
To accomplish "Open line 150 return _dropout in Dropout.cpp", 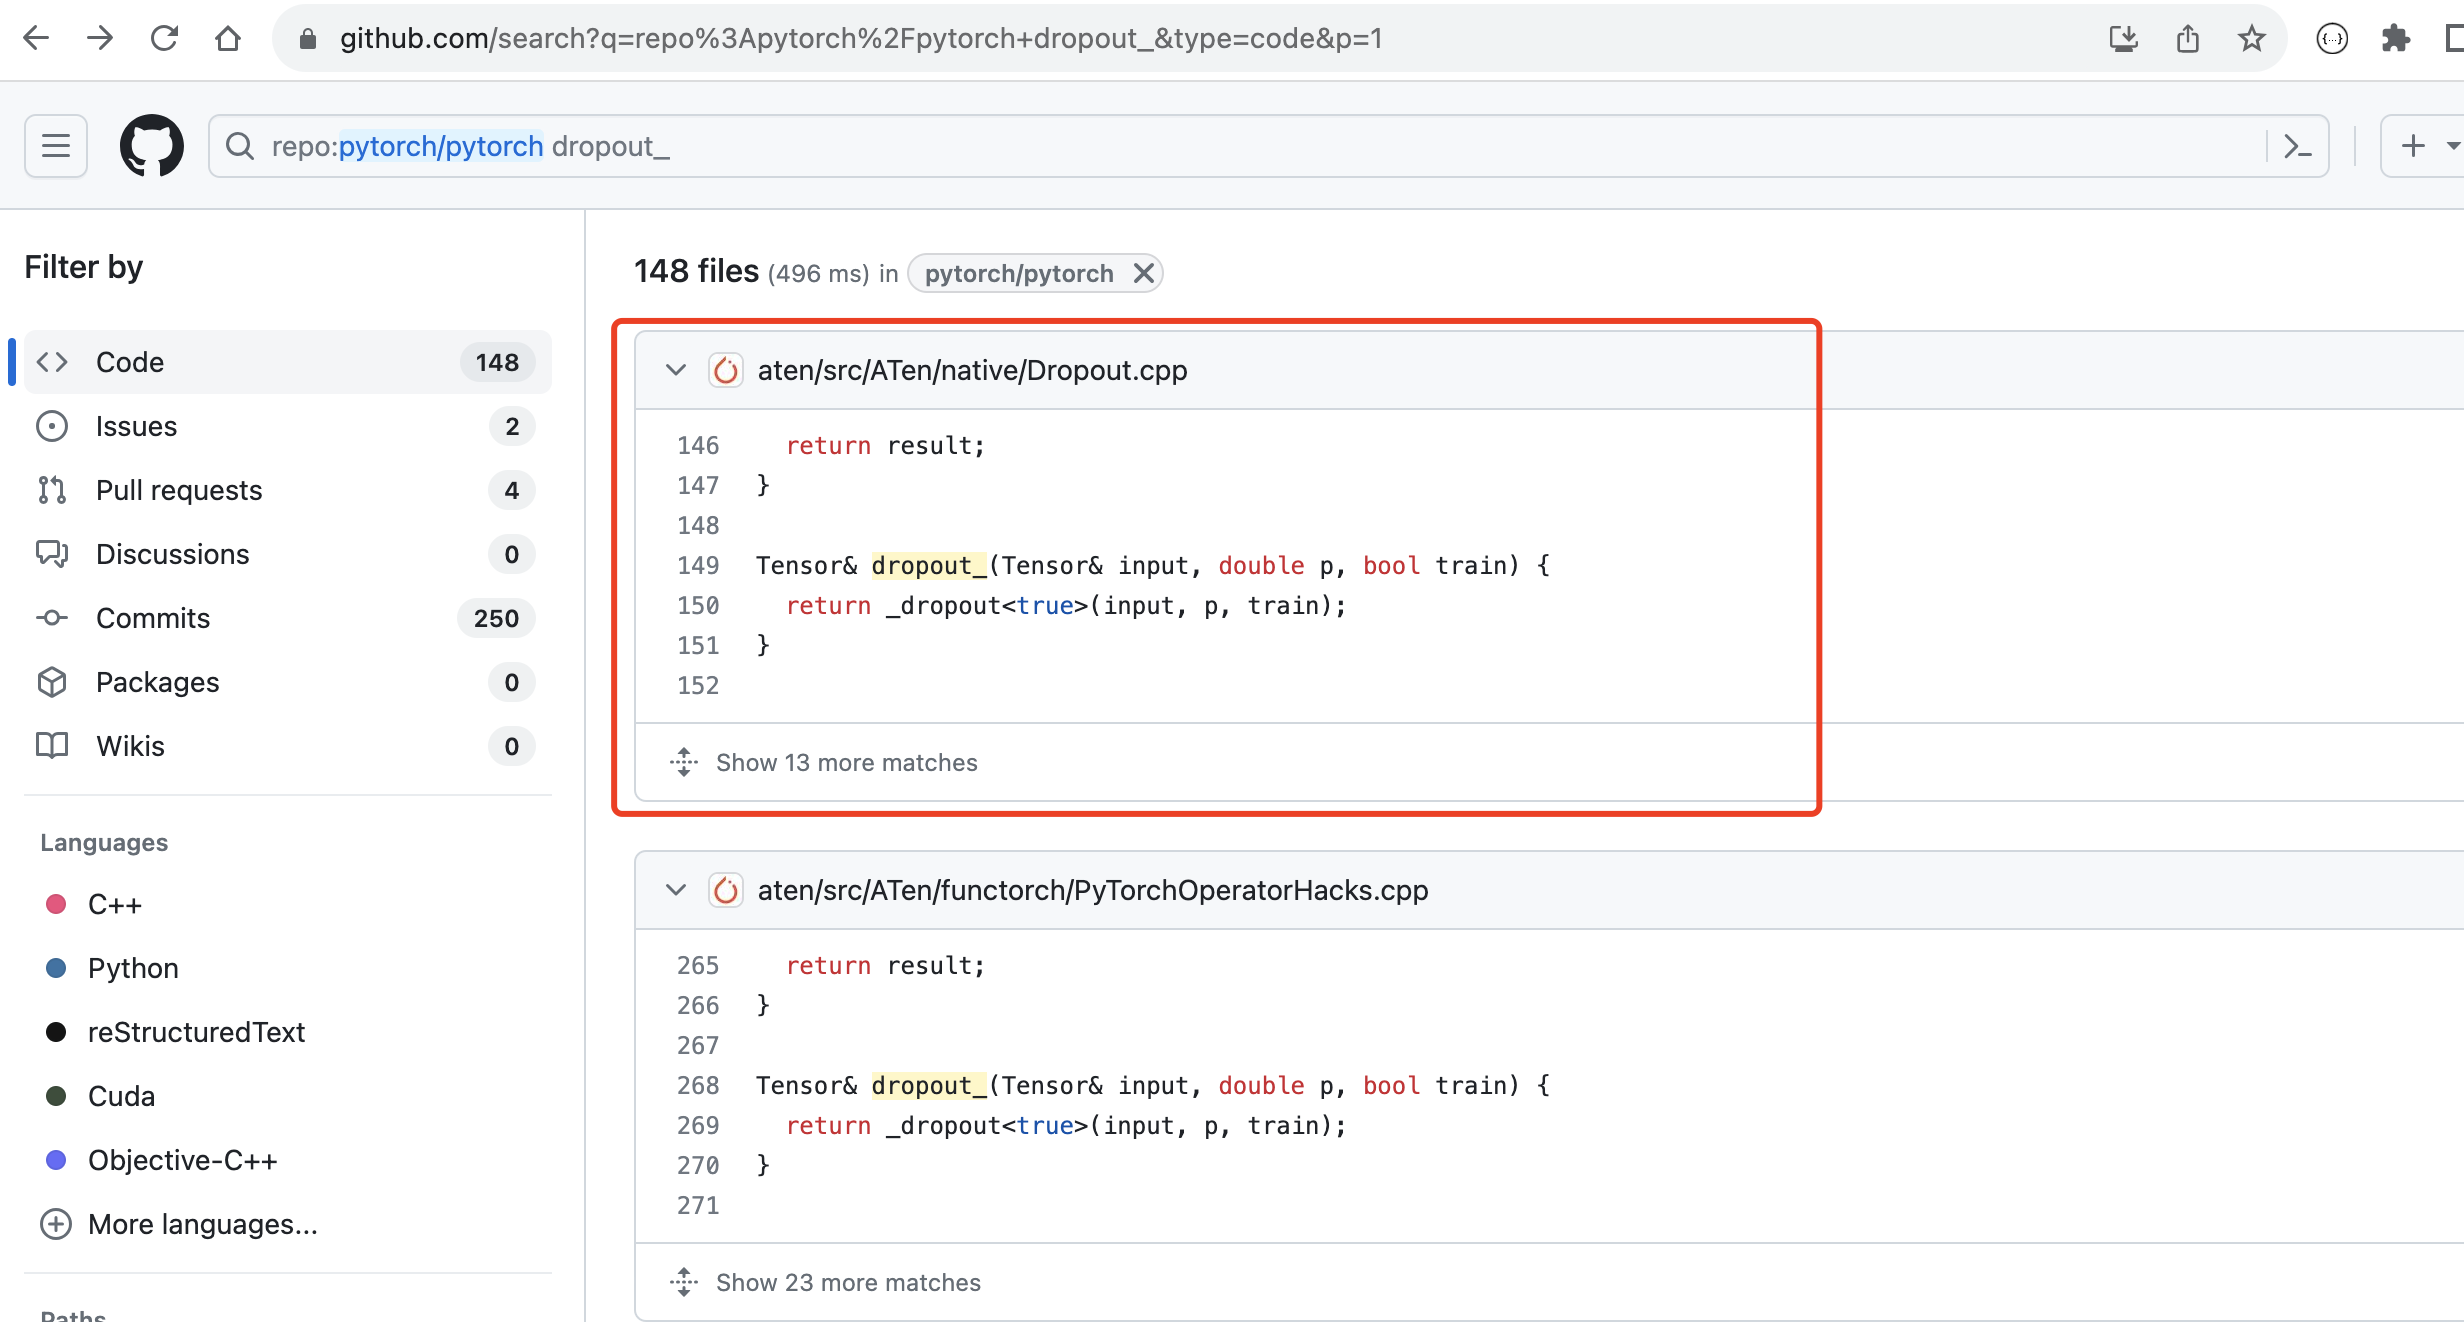I will tap(1066, 605).
